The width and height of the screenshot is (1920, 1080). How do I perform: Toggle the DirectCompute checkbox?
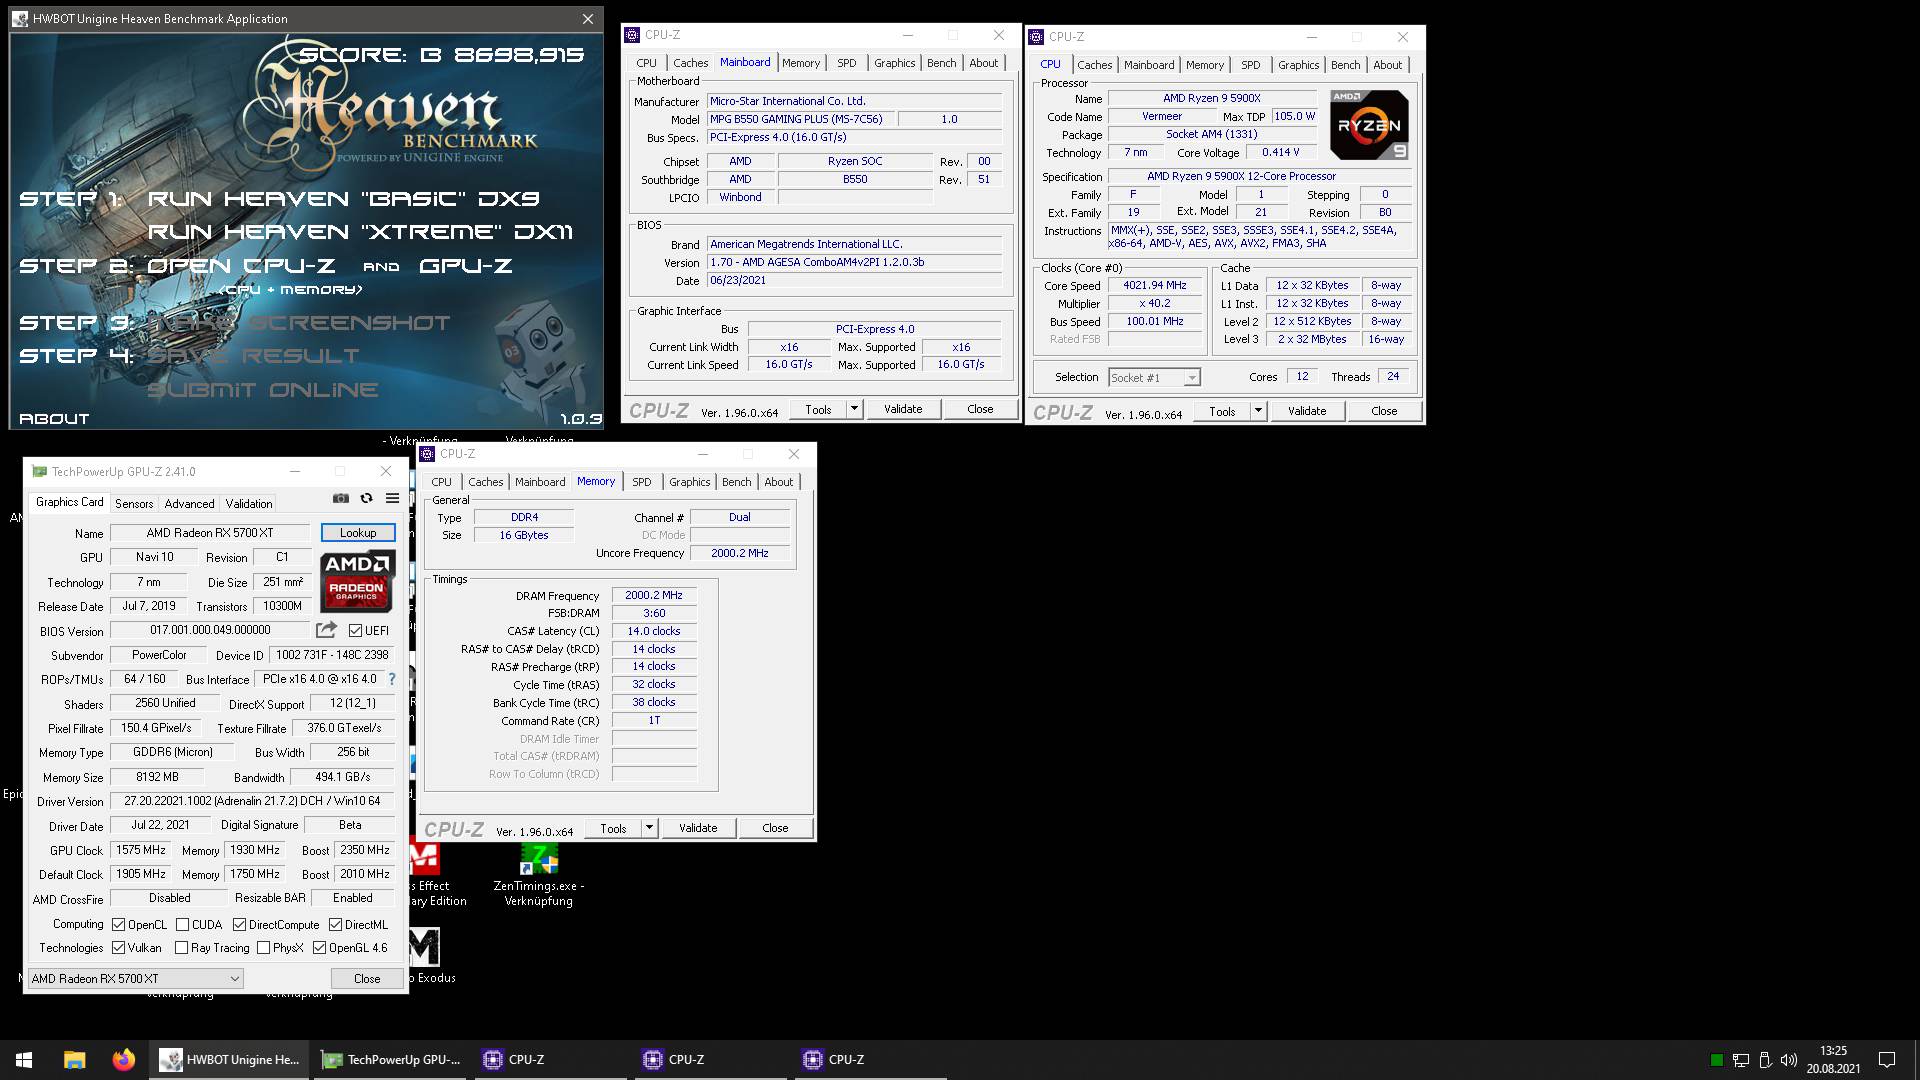tap(239, 925)
